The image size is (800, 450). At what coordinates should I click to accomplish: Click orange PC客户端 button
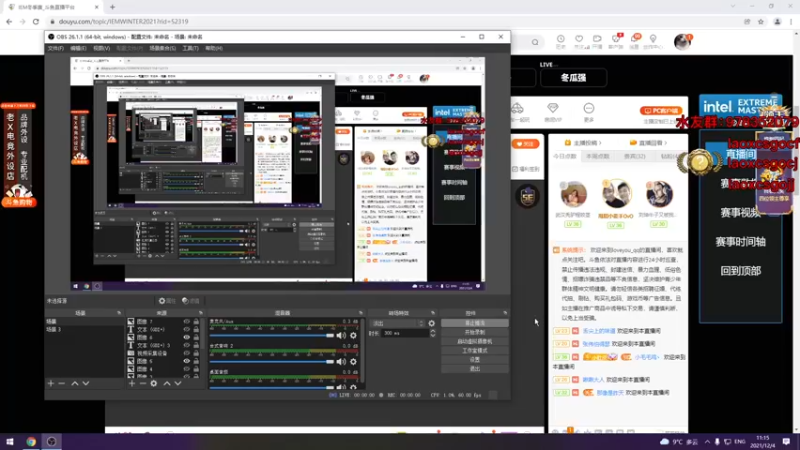pos(661,110)
